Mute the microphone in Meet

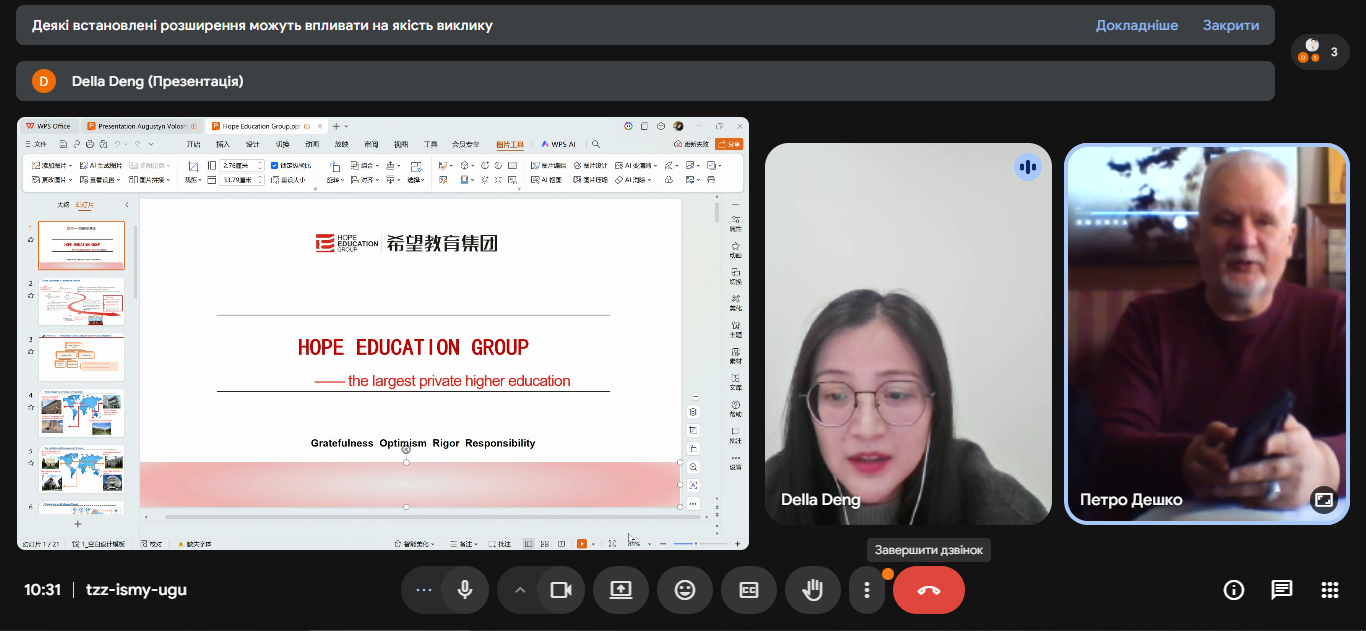(x=465, y=590)
